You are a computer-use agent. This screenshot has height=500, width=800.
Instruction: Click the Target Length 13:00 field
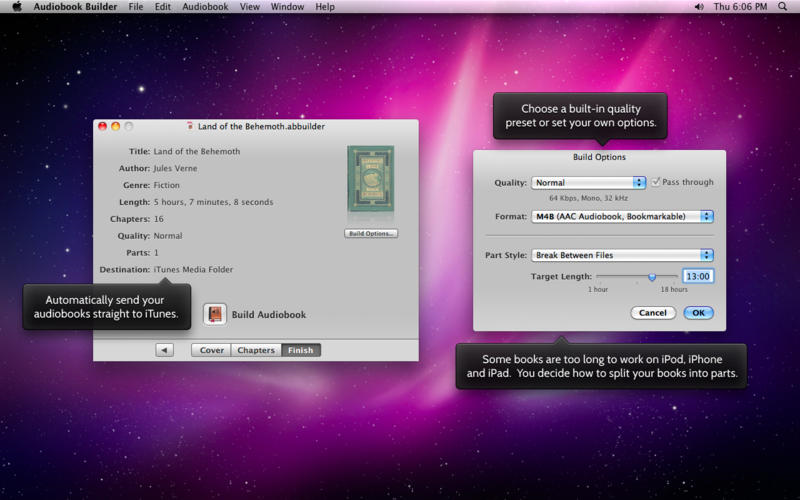pyautogui.click(x=697, y=276)
